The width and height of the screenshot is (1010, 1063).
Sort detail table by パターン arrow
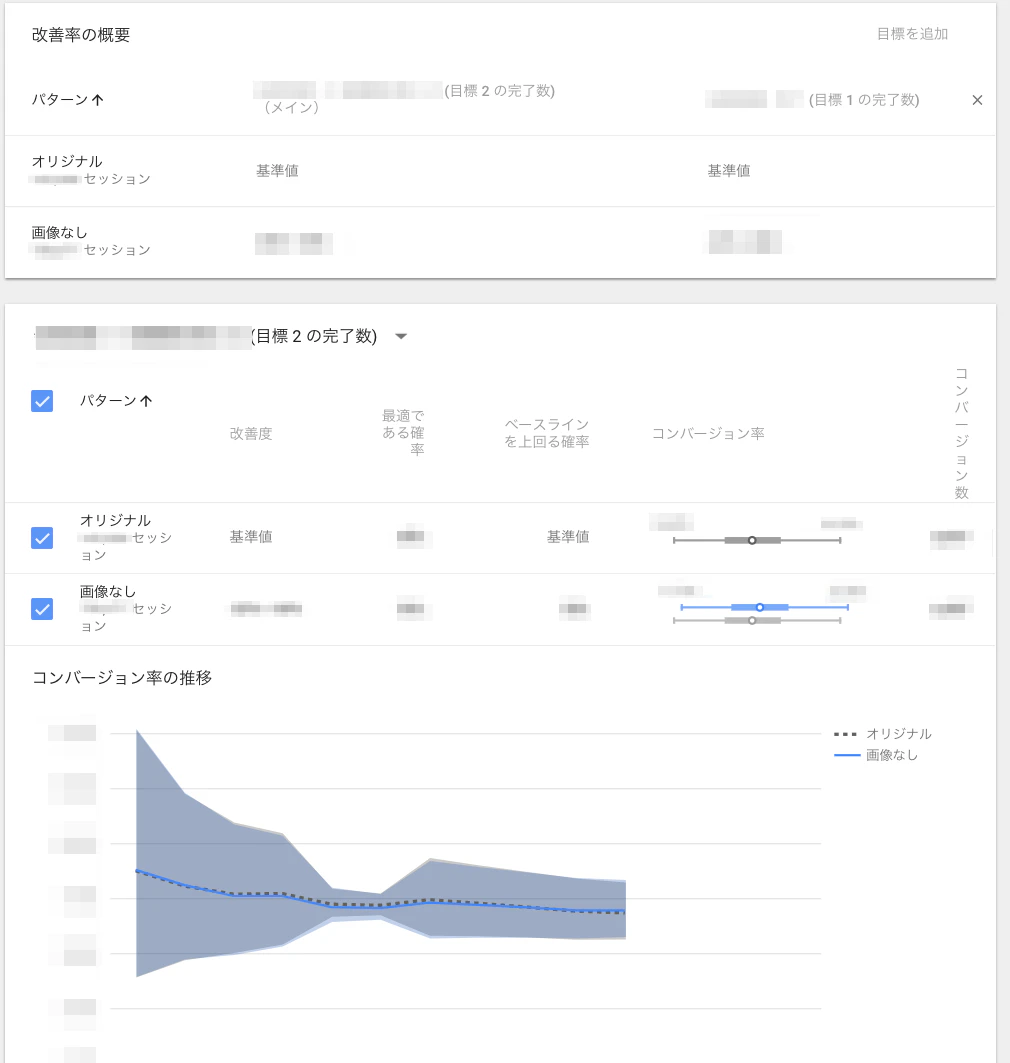[146, 401]
